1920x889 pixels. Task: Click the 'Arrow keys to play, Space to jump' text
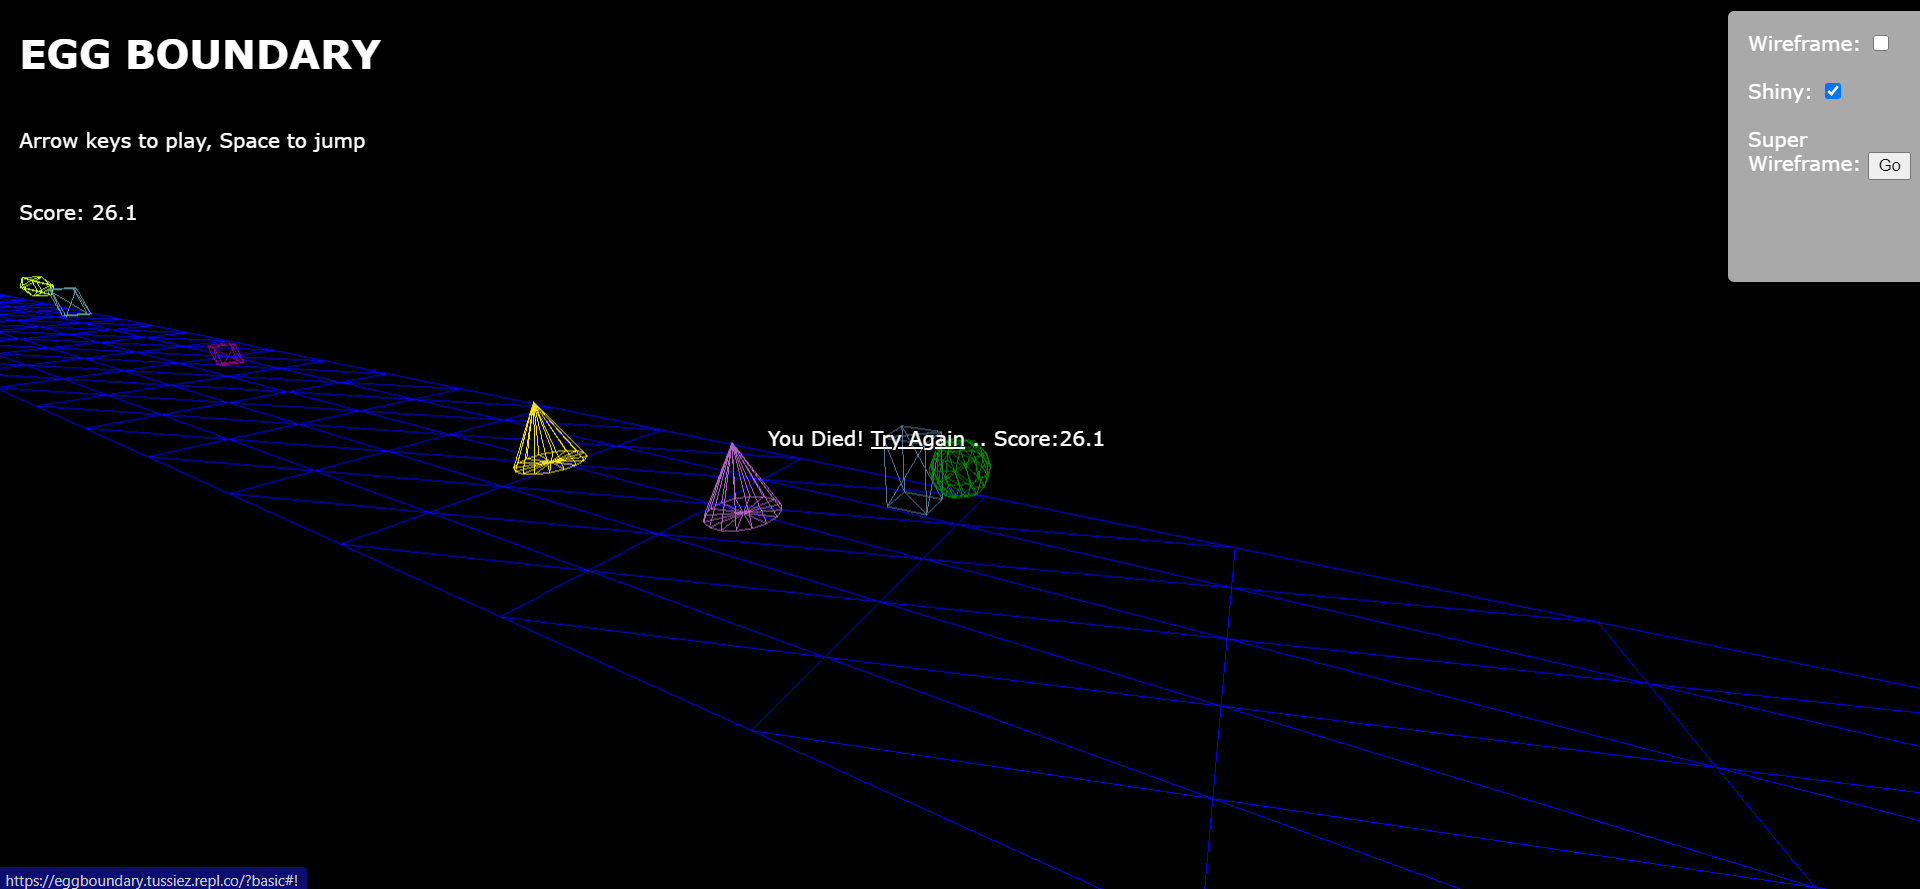pos(192,141)
